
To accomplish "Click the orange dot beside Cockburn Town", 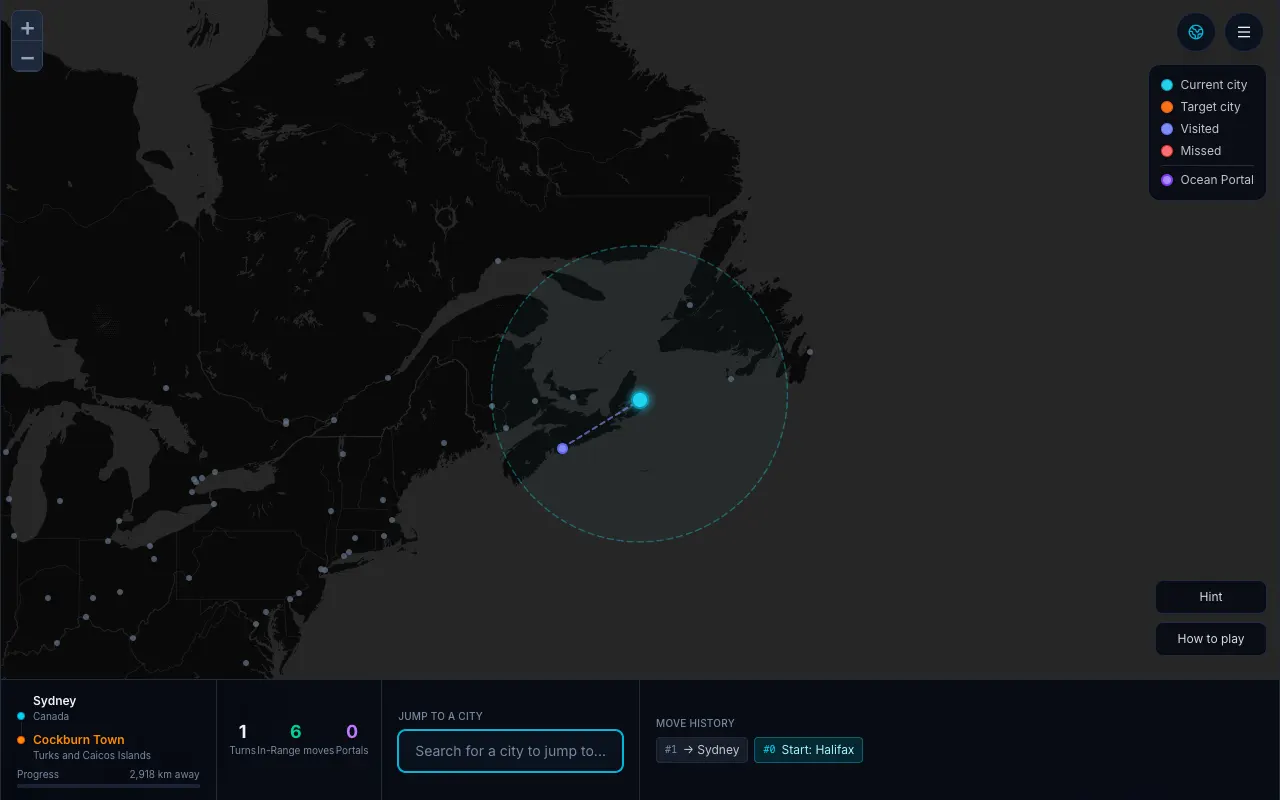I will coord(21,740).
